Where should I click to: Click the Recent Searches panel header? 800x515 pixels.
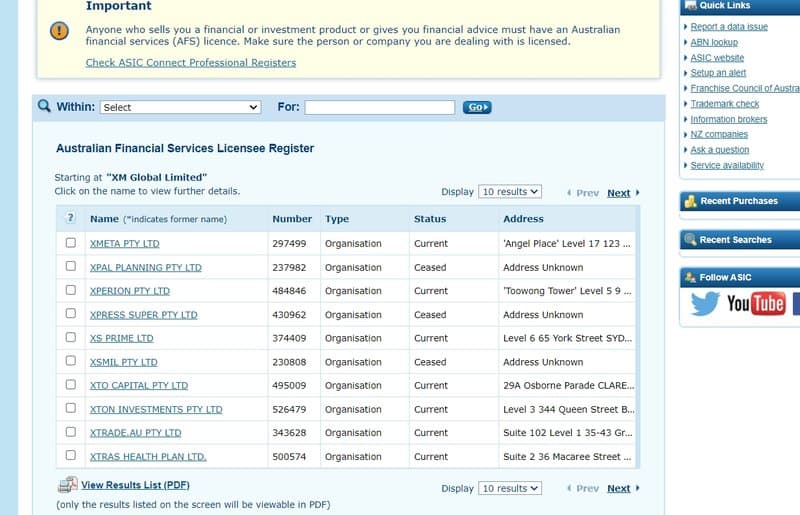(x=740, y=239)
